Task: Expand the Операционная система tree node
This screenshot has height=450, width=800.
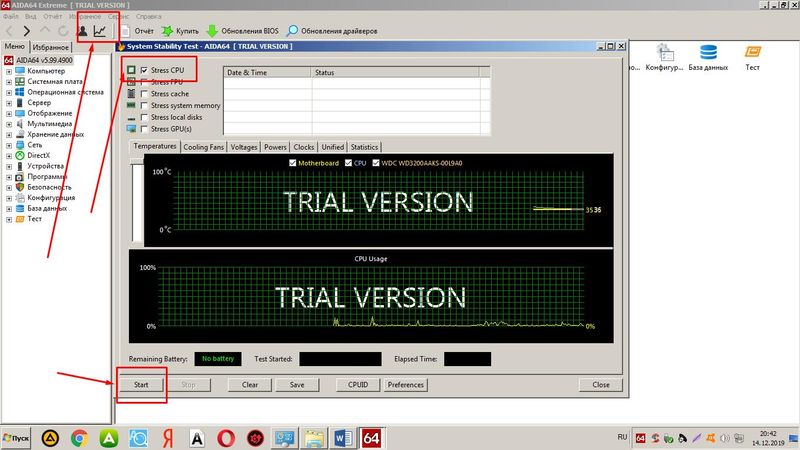Action: click(x=9, y=93)
